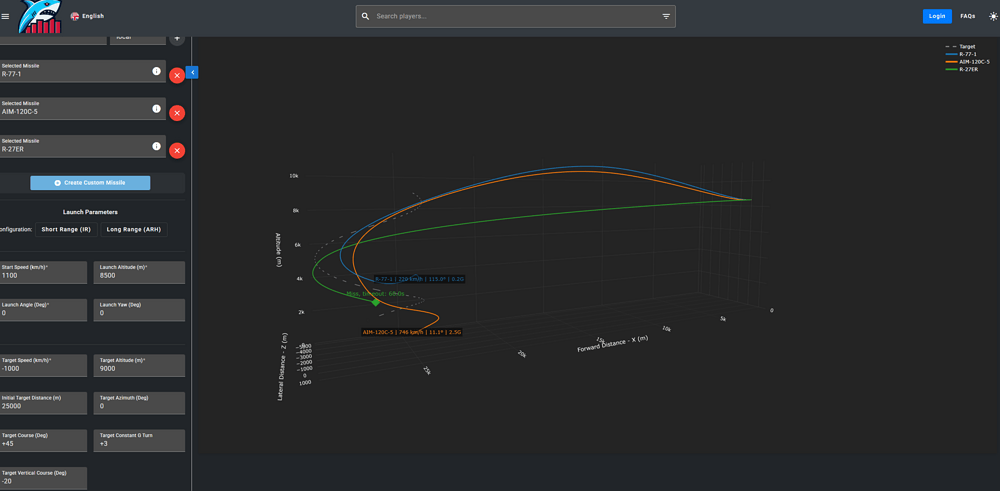This screenshot has width=1000, height=491.
Task: Select Long Range (ARH) configuration
Action: (x=134, y=229)
